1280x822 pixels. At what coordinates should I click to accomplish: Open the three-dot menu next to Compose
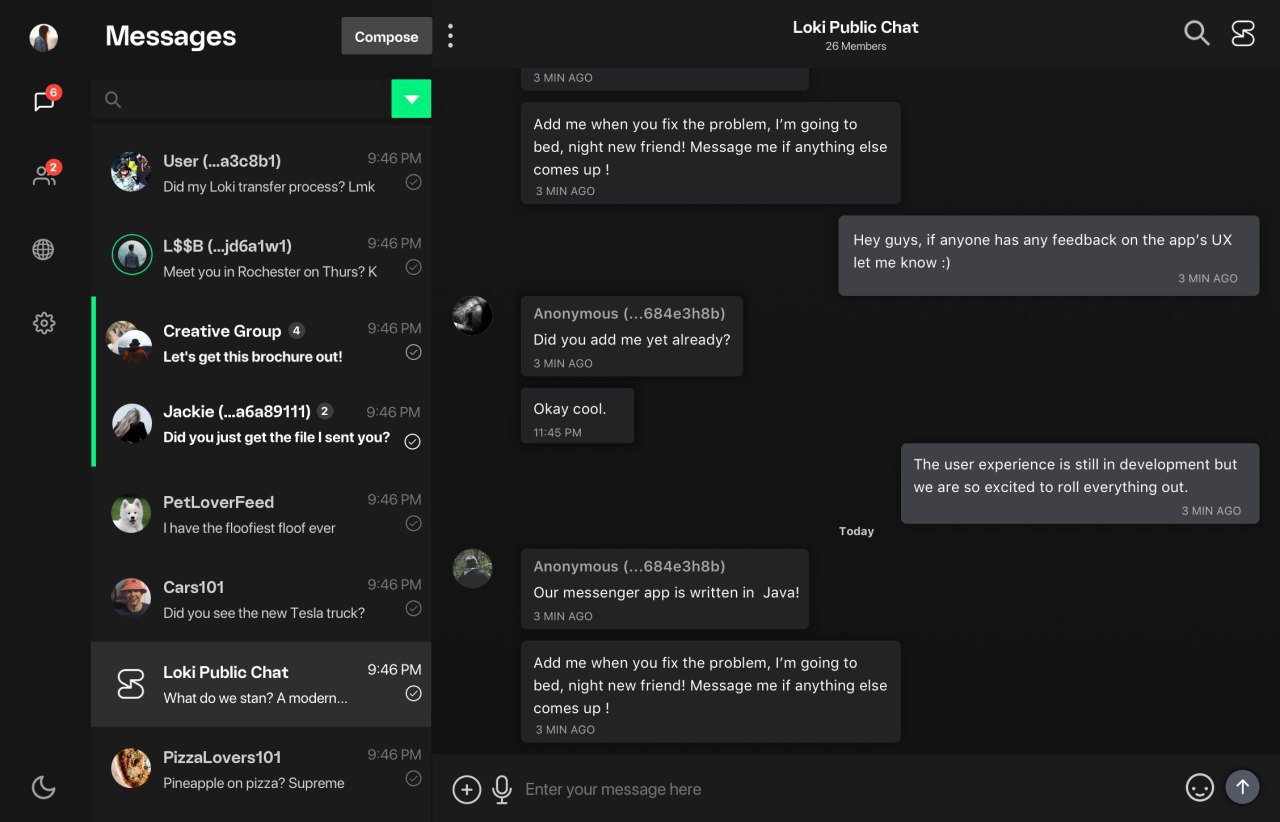(450, 36)
